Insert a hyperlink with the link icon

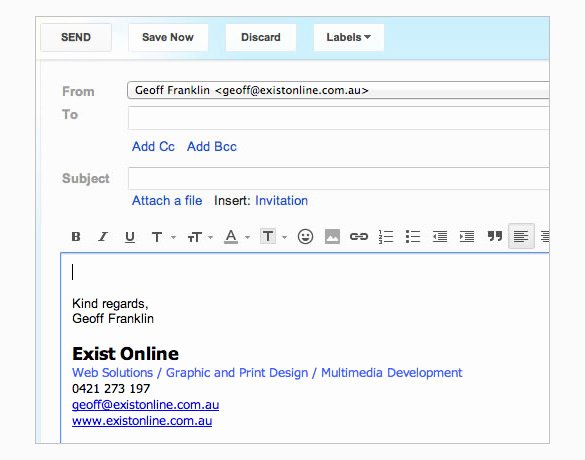click(359, 237)
